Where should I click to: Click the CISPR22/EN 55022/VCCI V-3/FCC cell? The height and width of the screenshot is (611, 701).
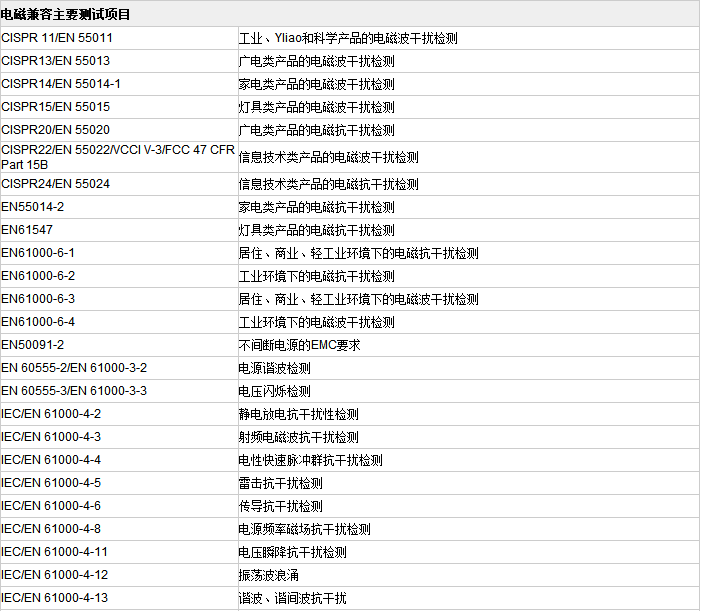pyautogui.click(x=117, y=157)
